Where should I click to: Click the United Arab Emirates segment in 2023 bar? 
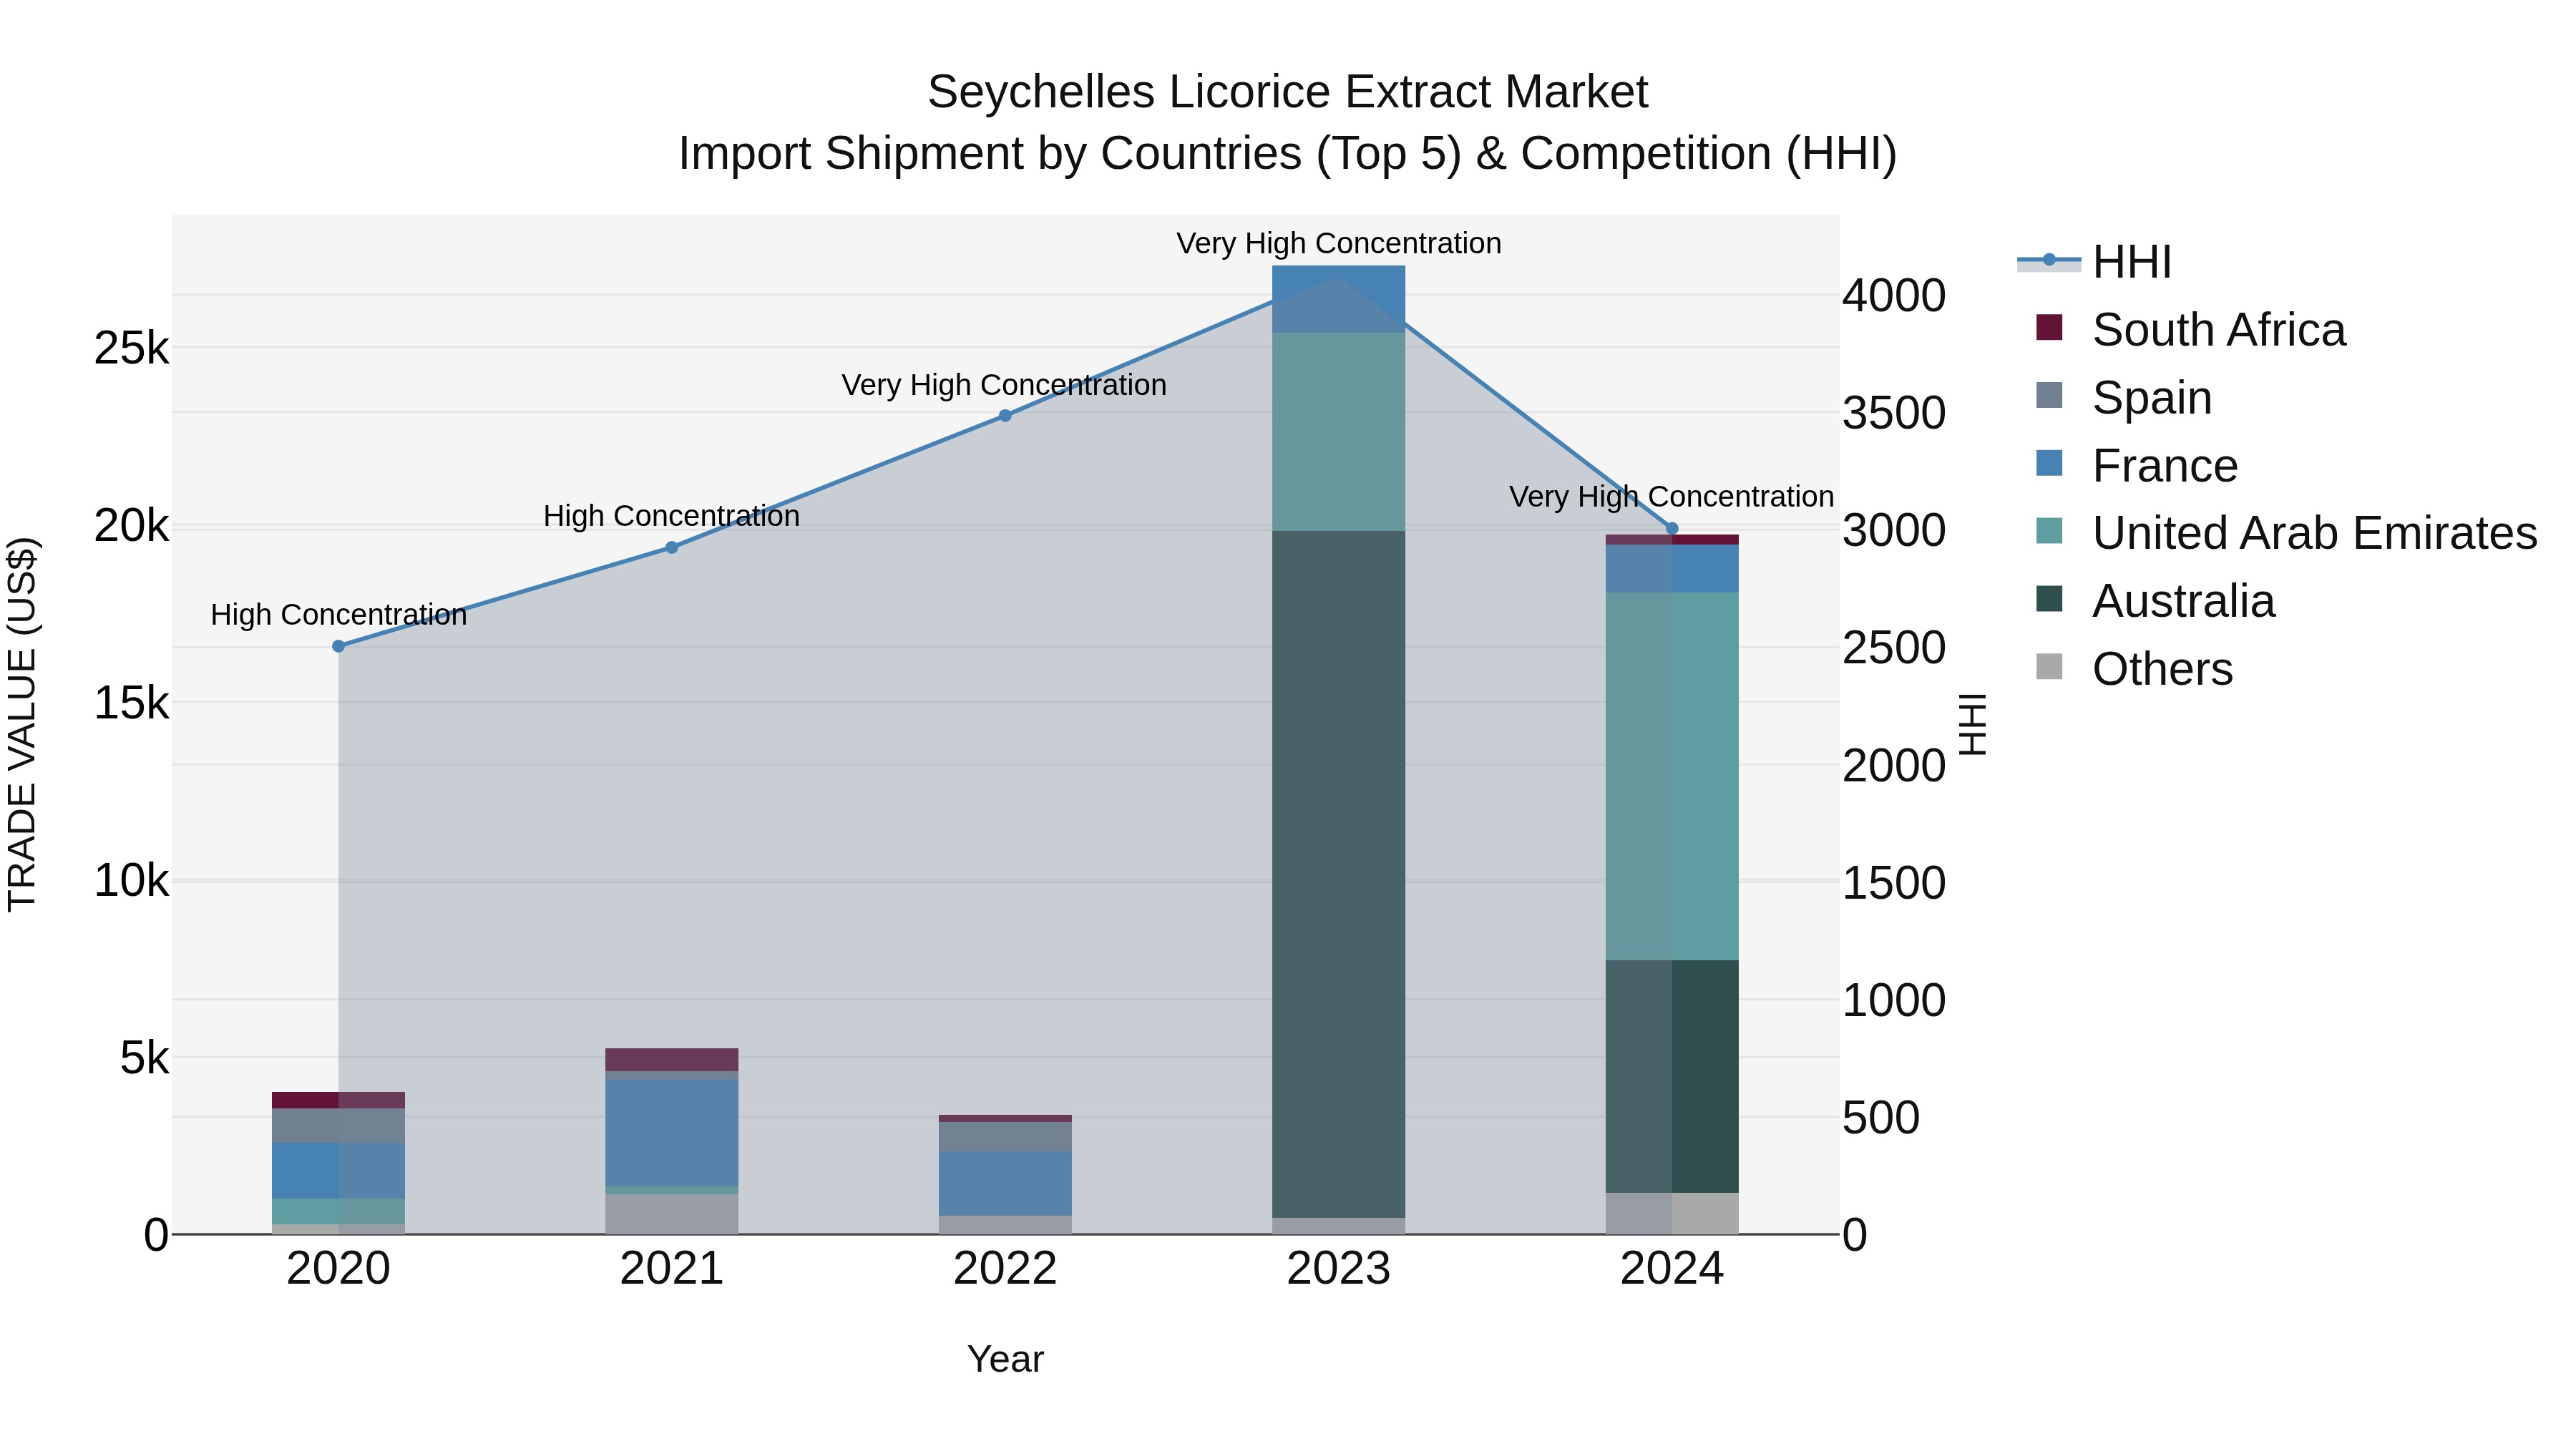click(x=1338, y=432)
